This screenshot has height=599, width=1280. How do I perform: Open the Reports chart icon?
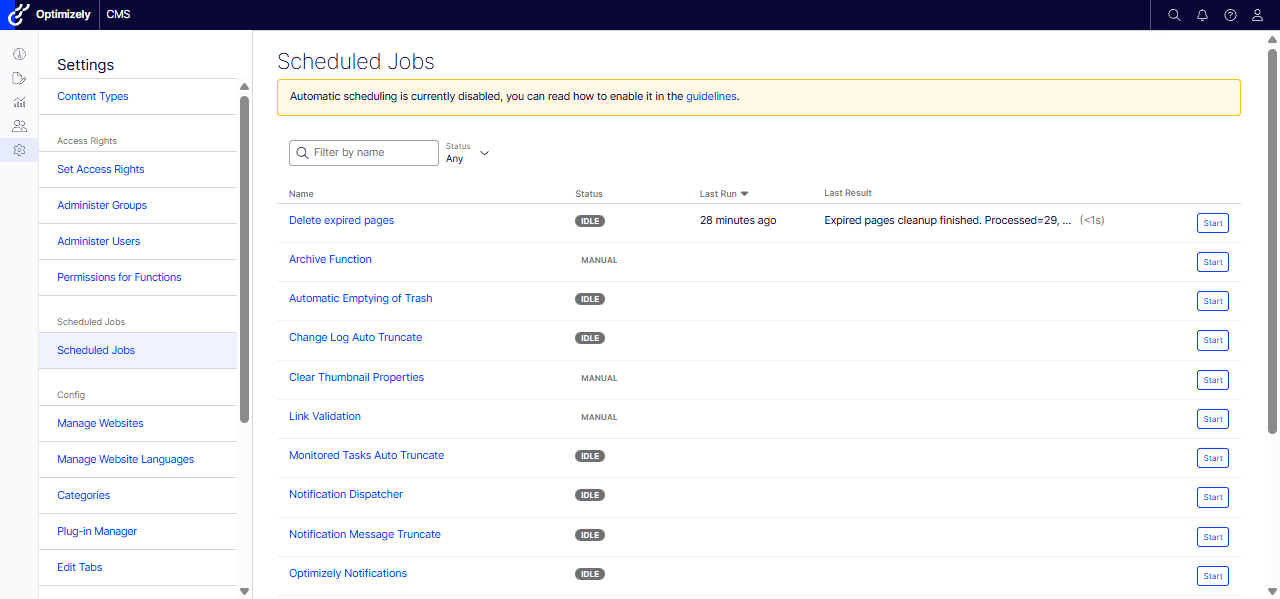point(18,102)
